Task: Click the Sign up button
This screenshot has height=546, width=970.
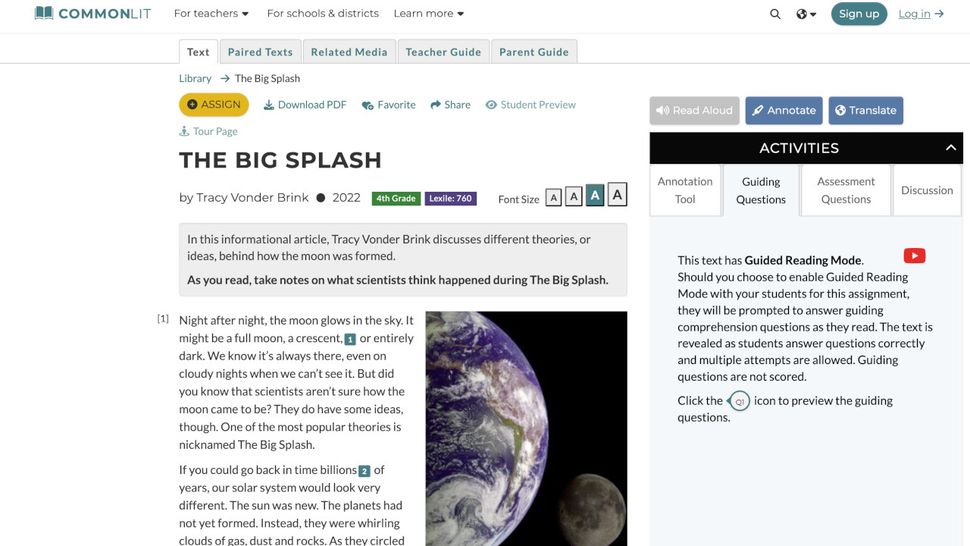Action: 859,14
